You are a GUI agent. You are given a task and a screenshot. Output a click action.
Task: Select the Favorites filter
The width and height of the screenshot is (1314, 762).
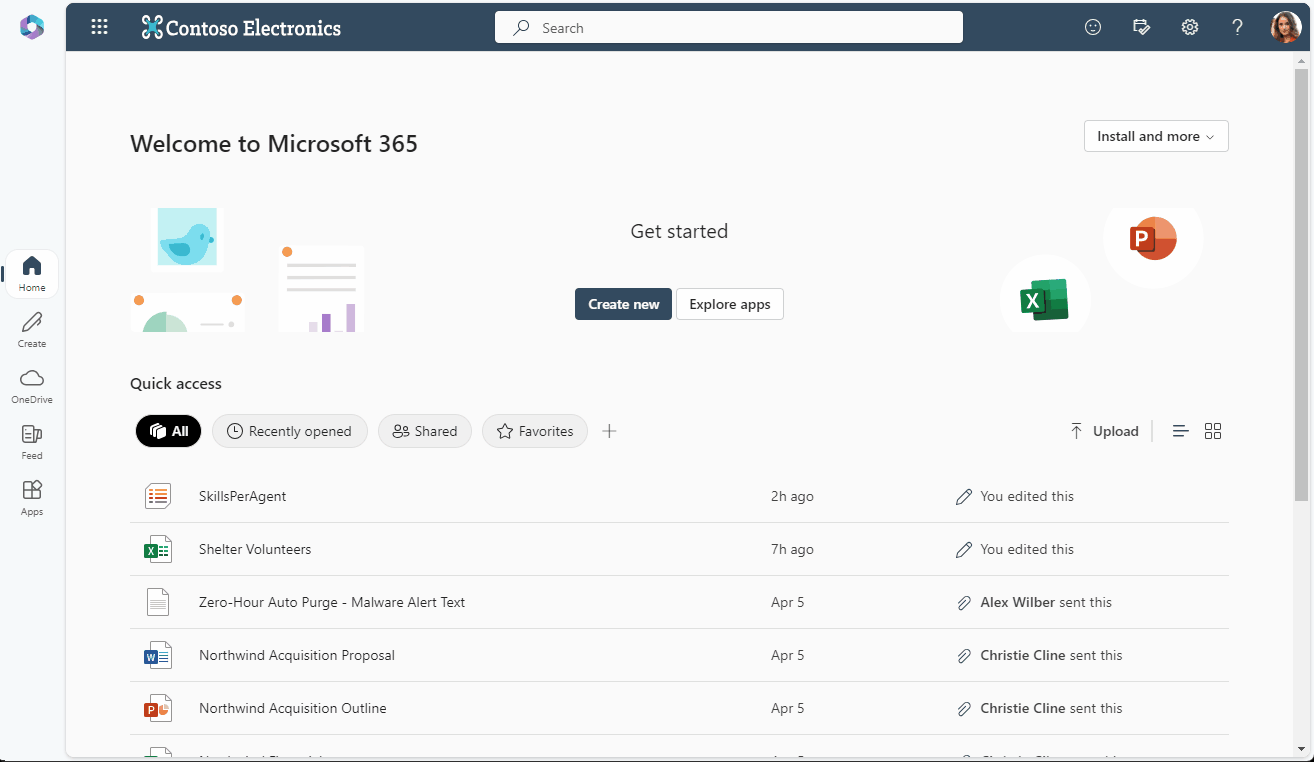[x=535, y=431]
